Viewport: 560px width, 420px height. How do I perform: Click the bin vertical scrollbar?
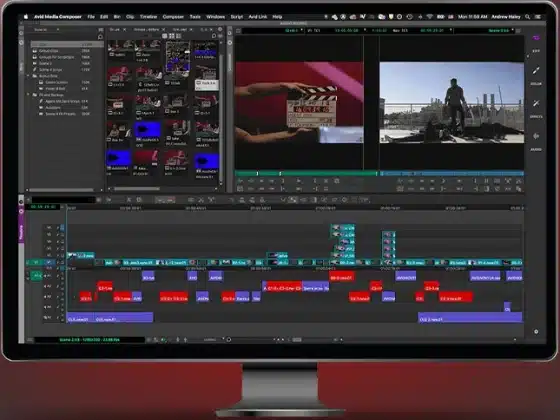click(x=221, y=118)
